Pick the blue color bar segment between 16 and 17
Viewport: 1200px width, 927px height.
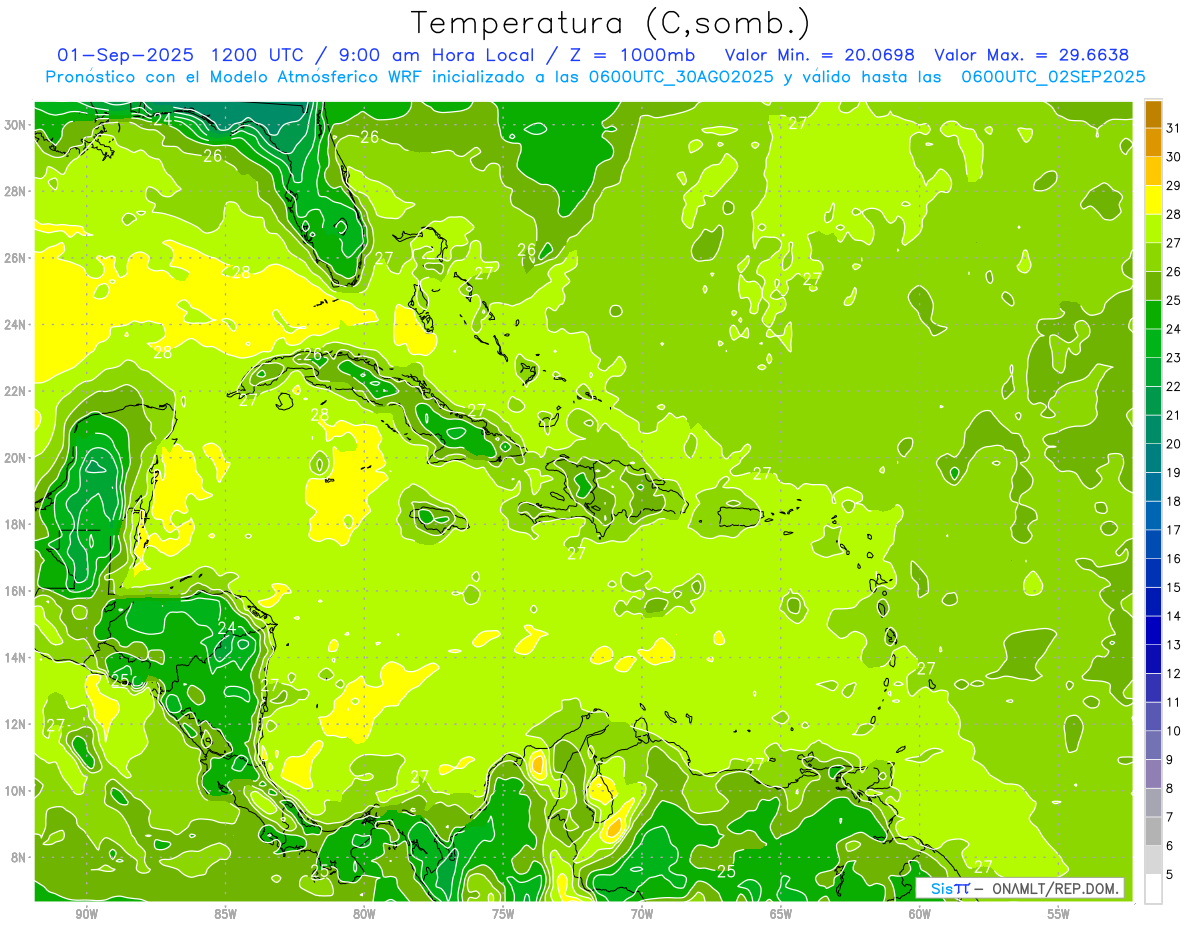click(1154, 544)
